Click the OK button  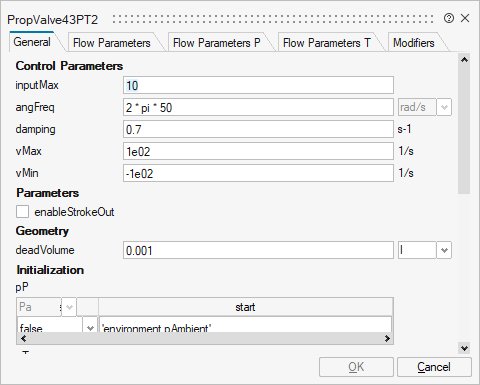(x=356, y=367)
